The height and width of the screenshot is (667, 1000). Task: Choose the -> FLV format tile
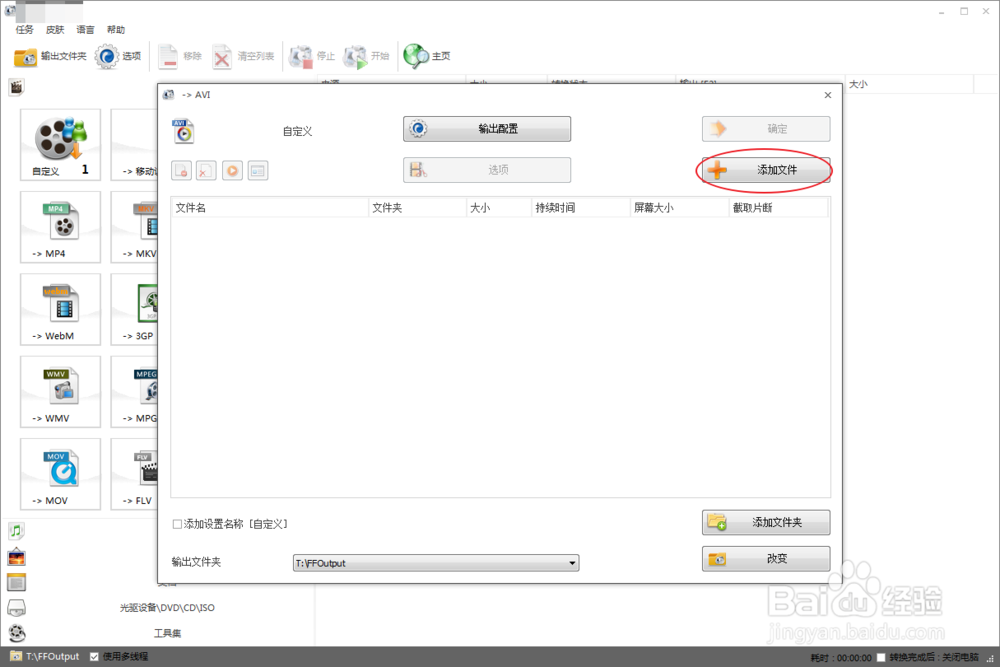[x=134, y=473]
